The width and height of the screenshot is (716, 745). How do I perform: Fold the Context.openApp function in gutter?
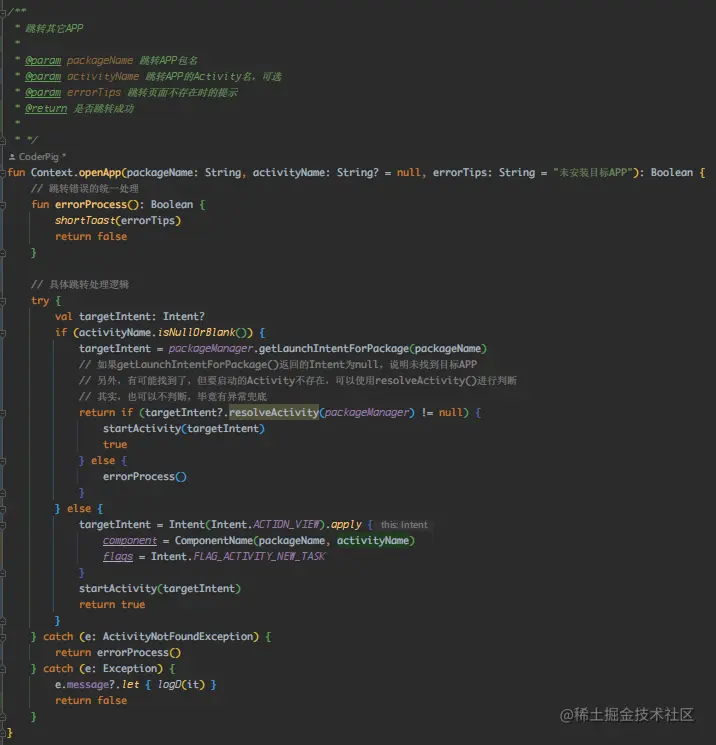point(2,173)
